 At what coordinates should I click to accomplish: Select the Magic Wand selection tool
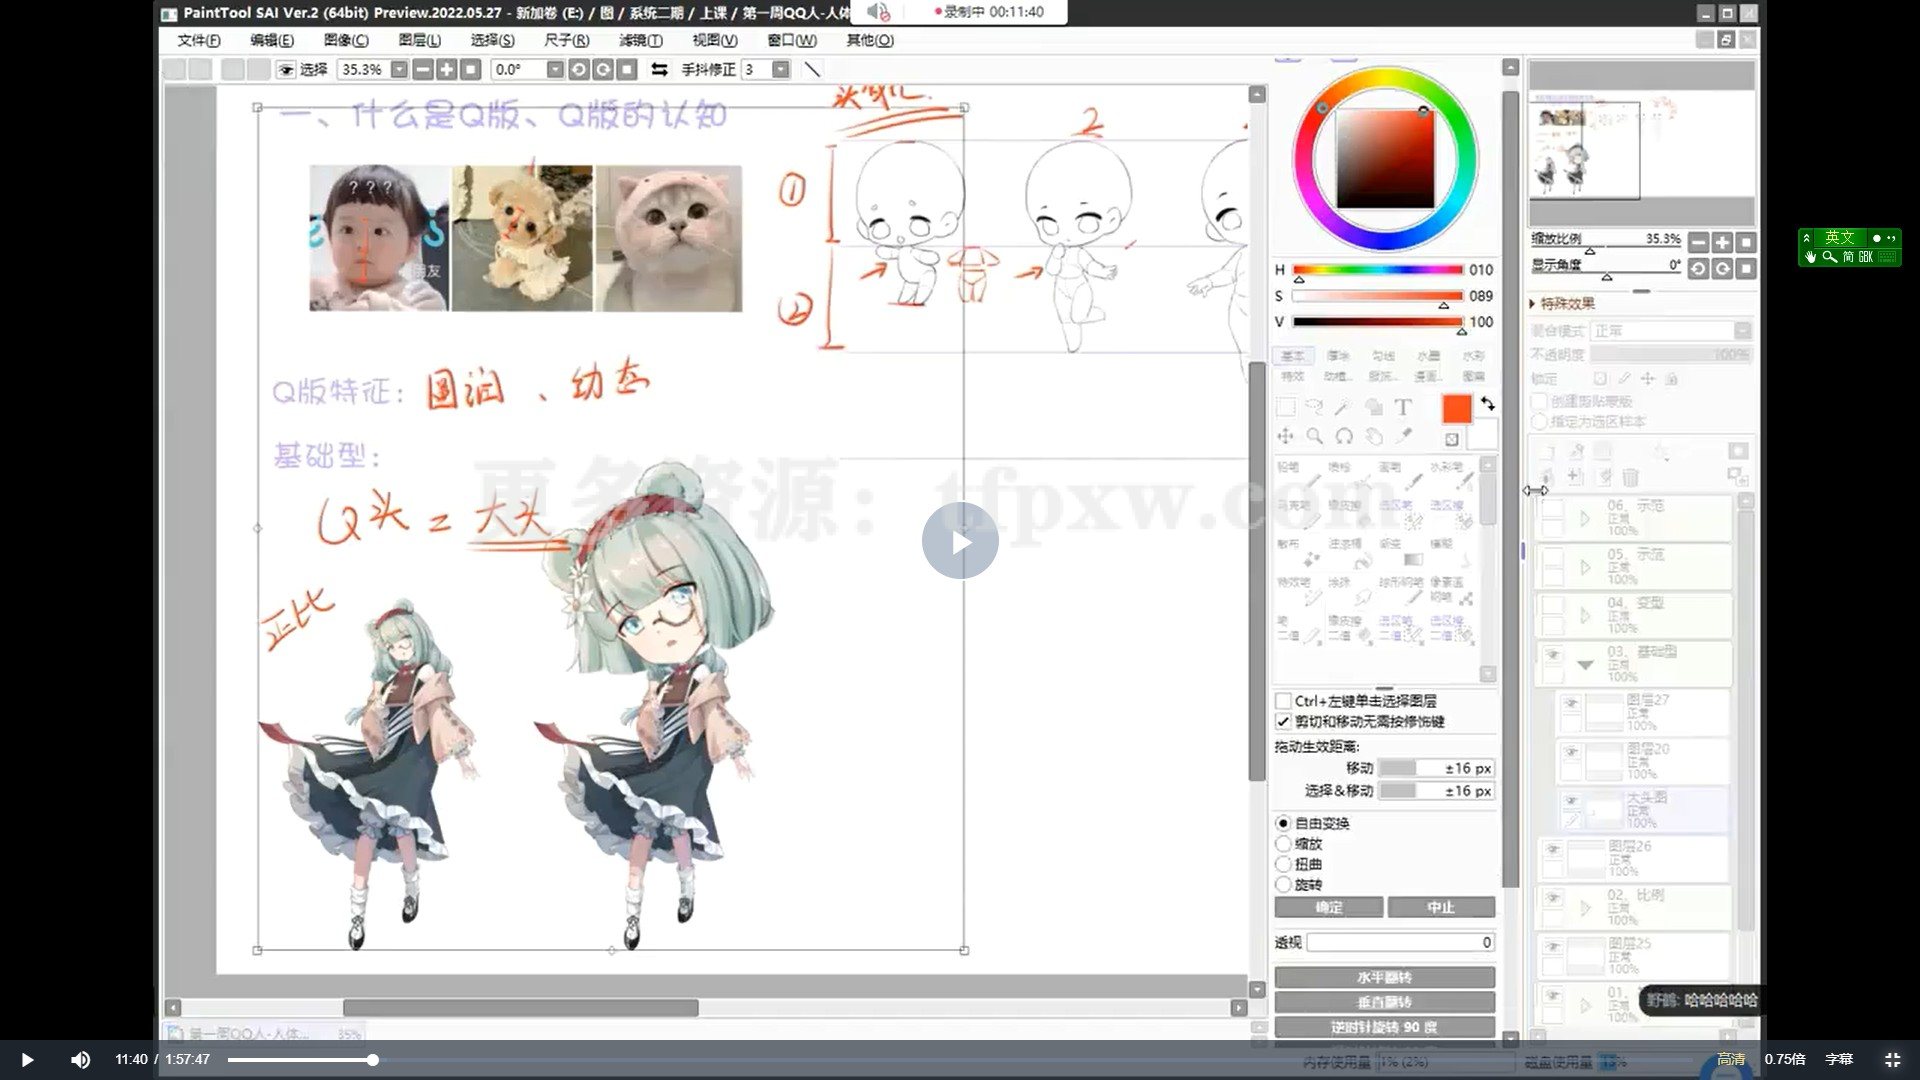pos(1343,407)
